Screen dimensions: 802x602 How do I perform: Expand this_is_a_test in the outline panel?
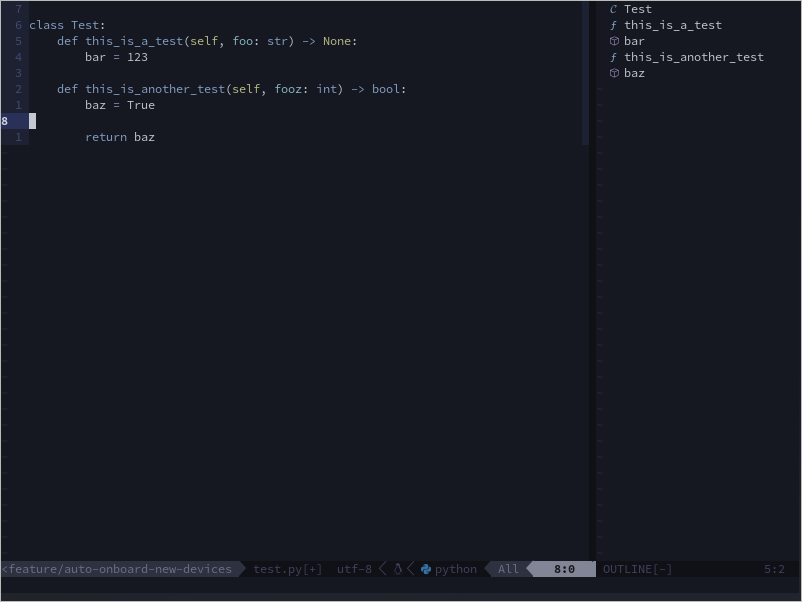point(673,25)
